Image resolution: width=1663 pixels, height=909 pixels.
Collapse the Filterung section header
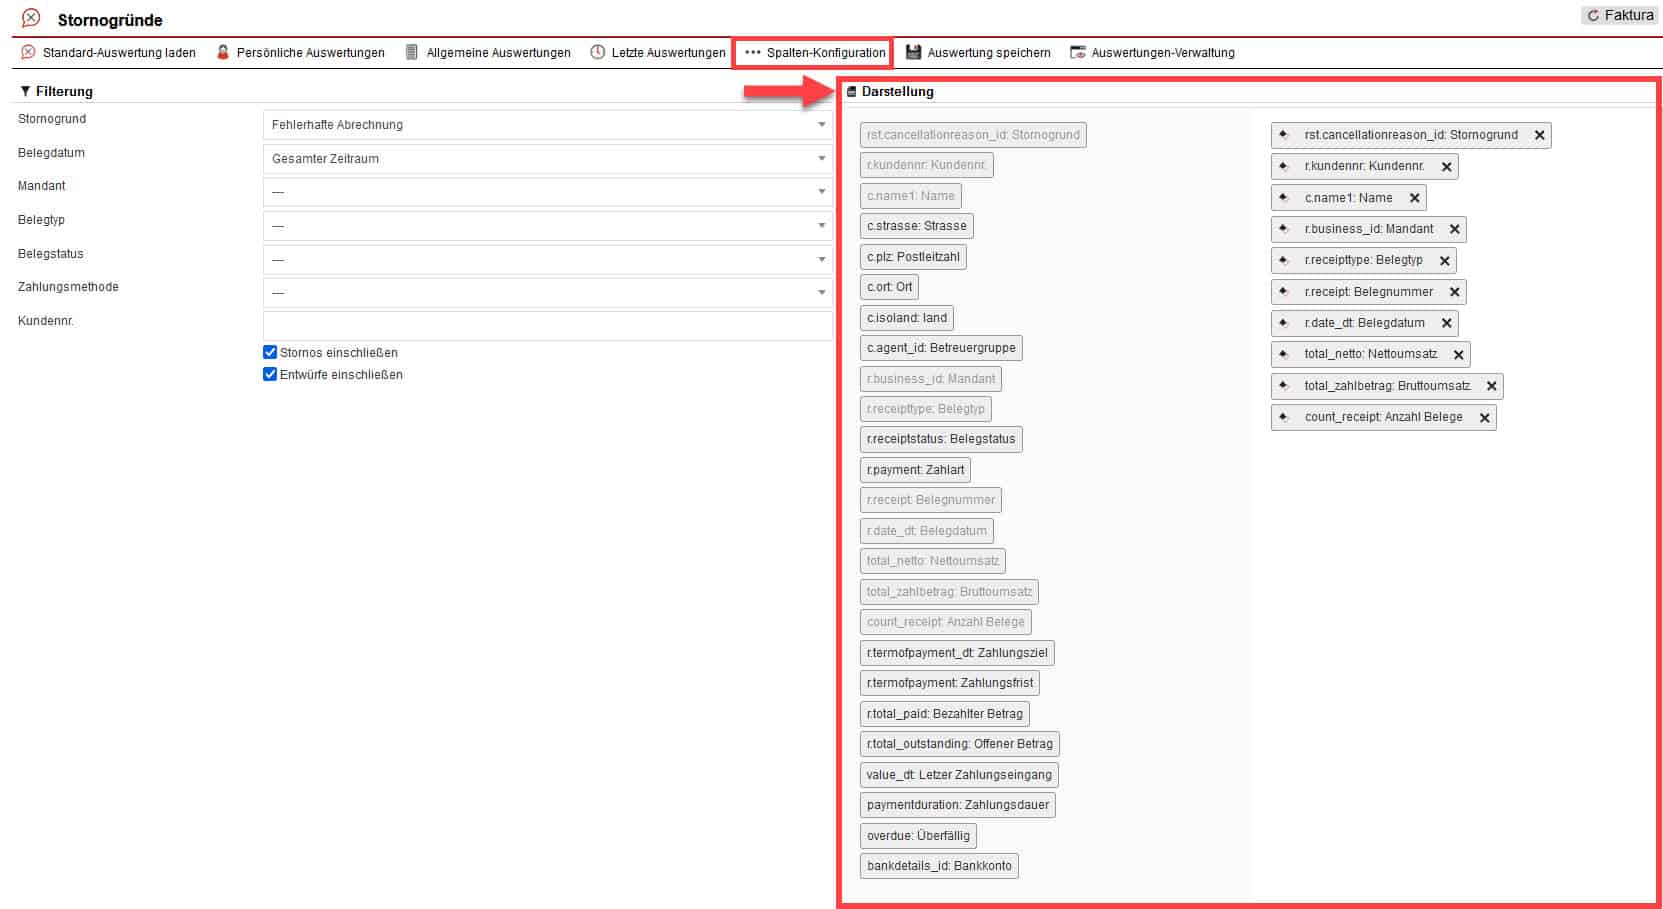56,91
